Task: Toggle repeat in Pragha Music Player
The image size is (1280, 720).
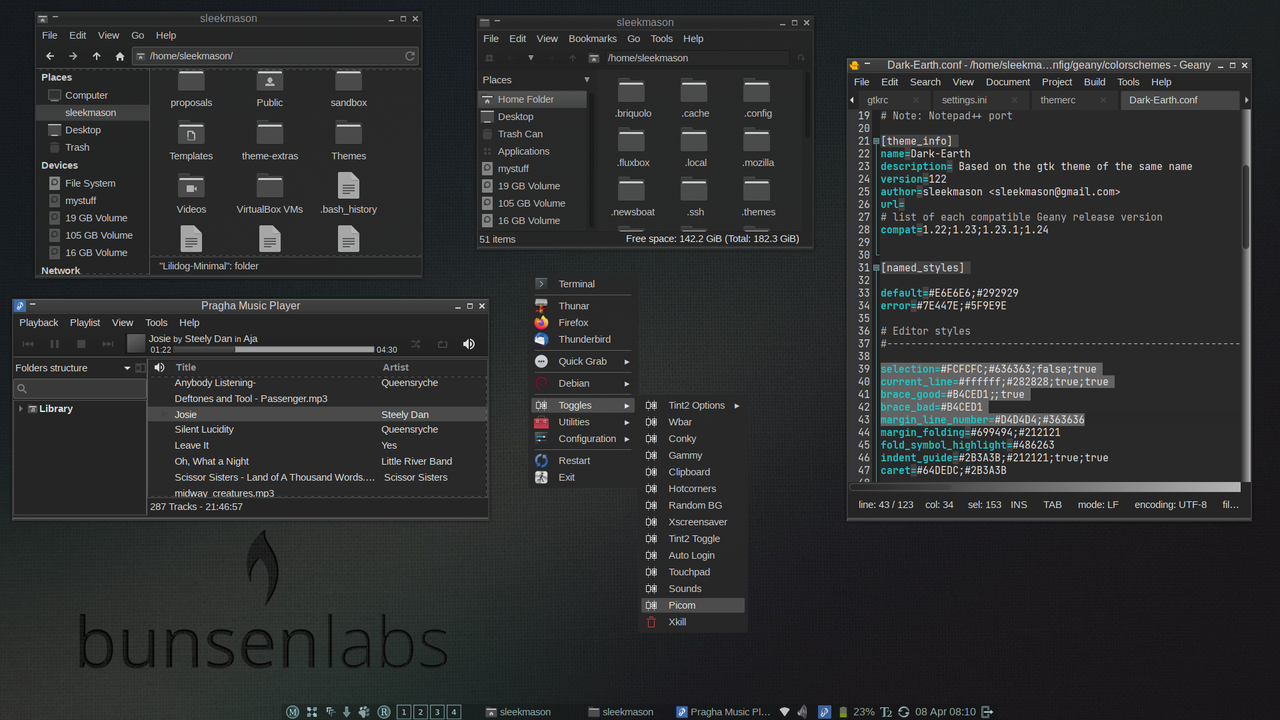Action: coord(442,344)
